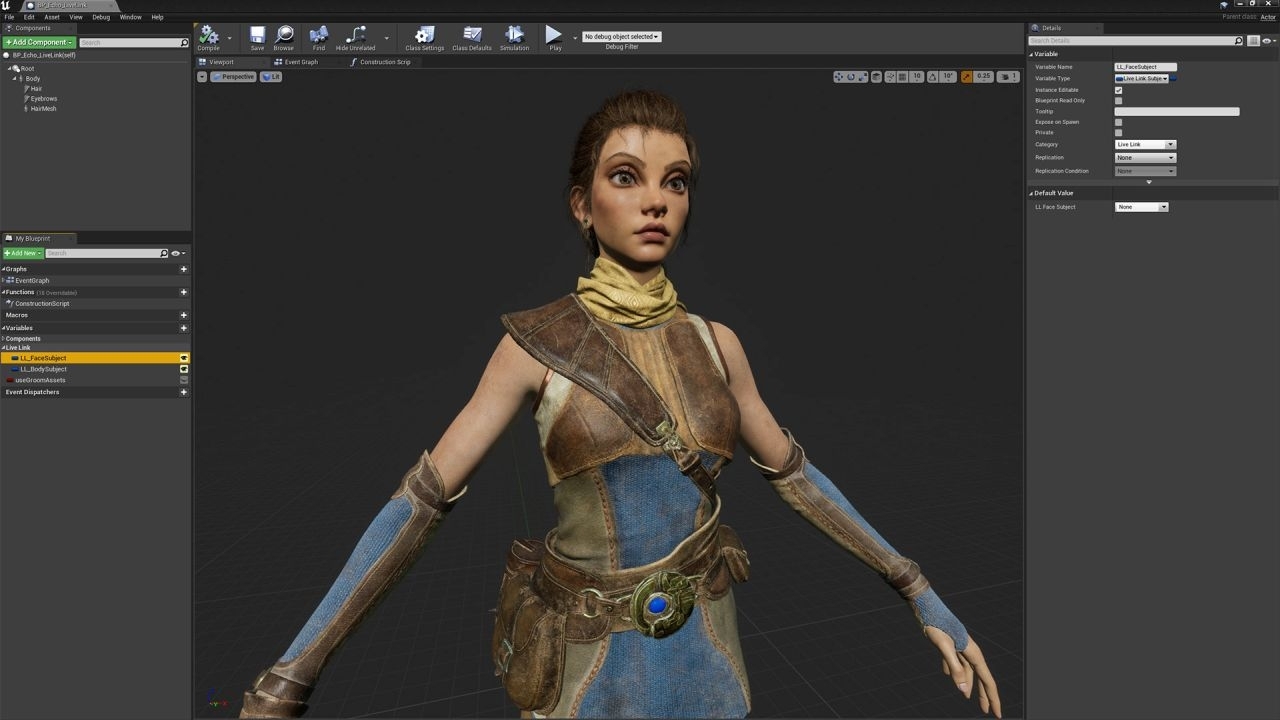This screenshot has width=1280, height=720.
Task: Open viewport options arrow menu
Action: 202,77
